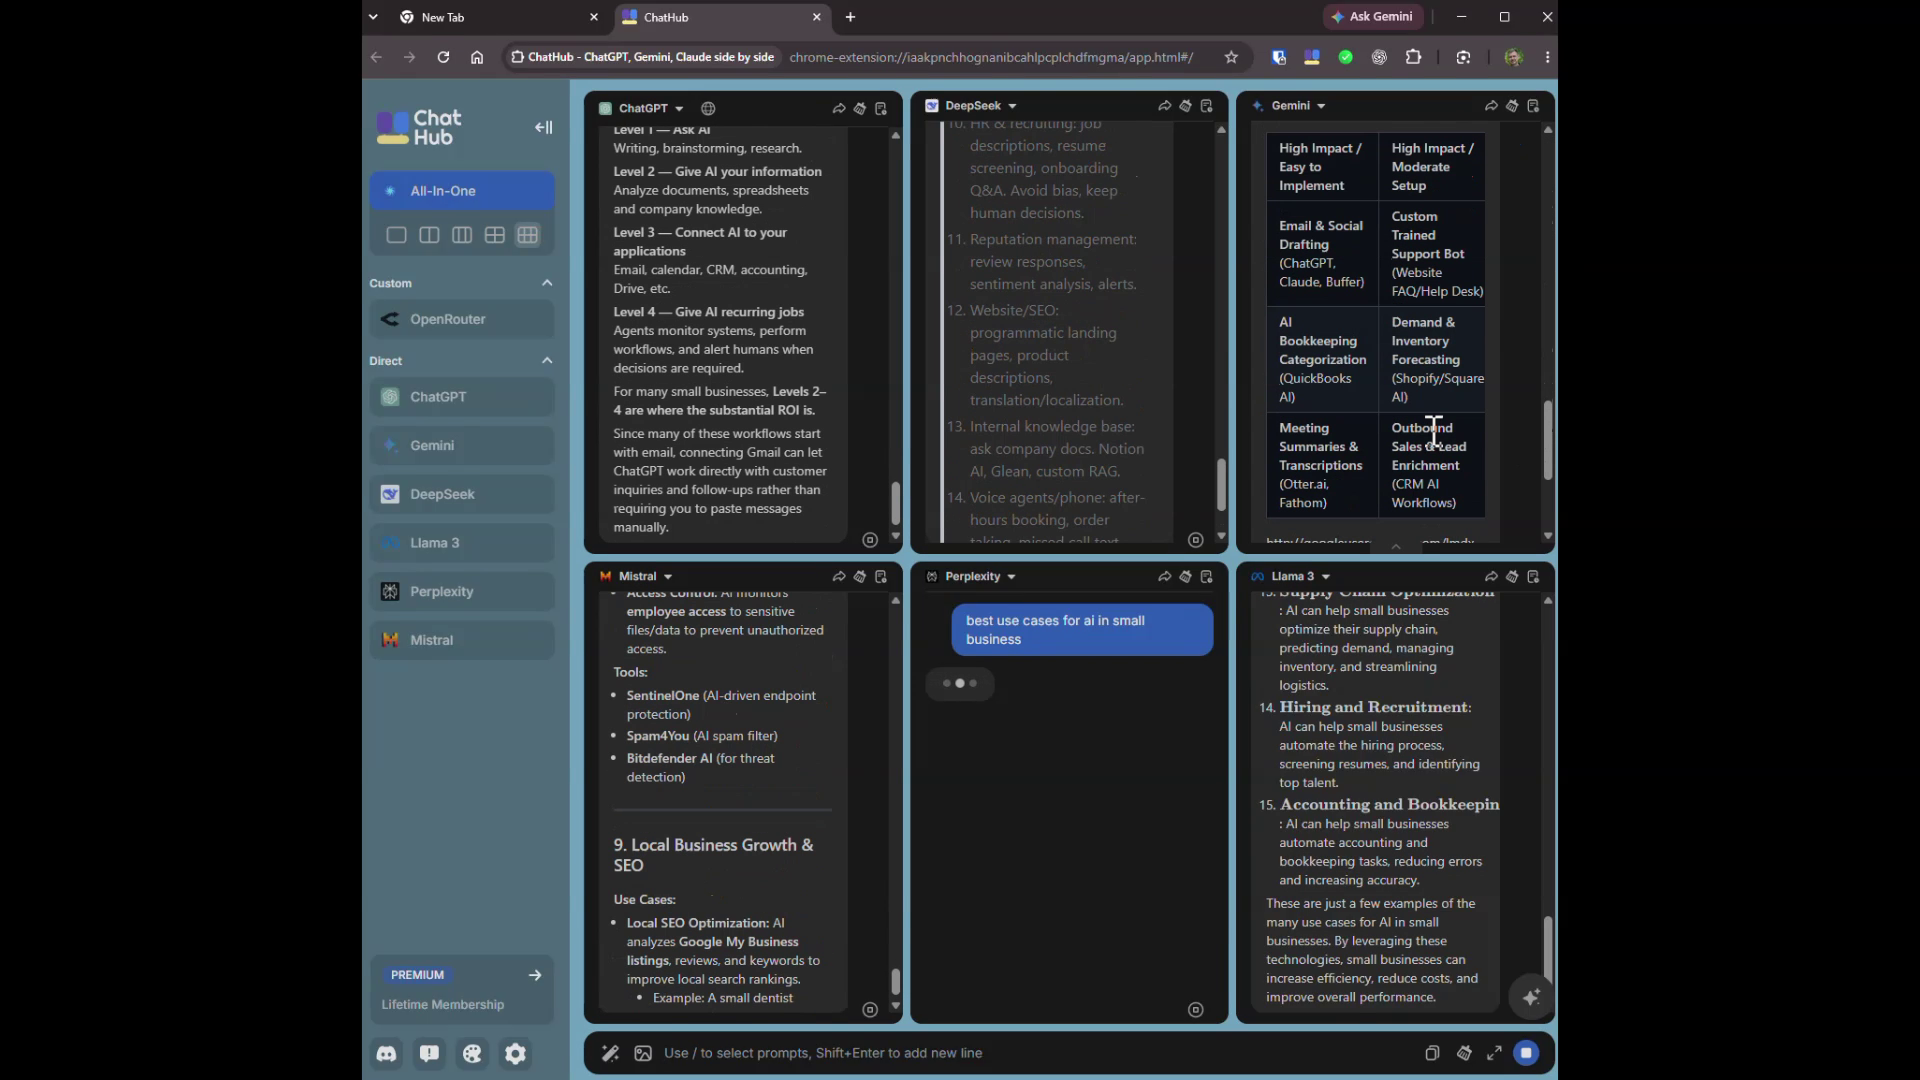Click the PREMIUM badge
The width and height of the screenshot is (1920, 1080).
(417, 975)
